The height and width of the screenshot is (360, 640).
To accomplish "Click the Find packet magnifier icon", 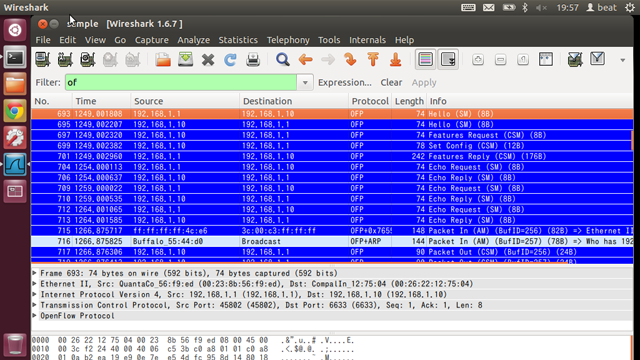I will click(282, 60).
